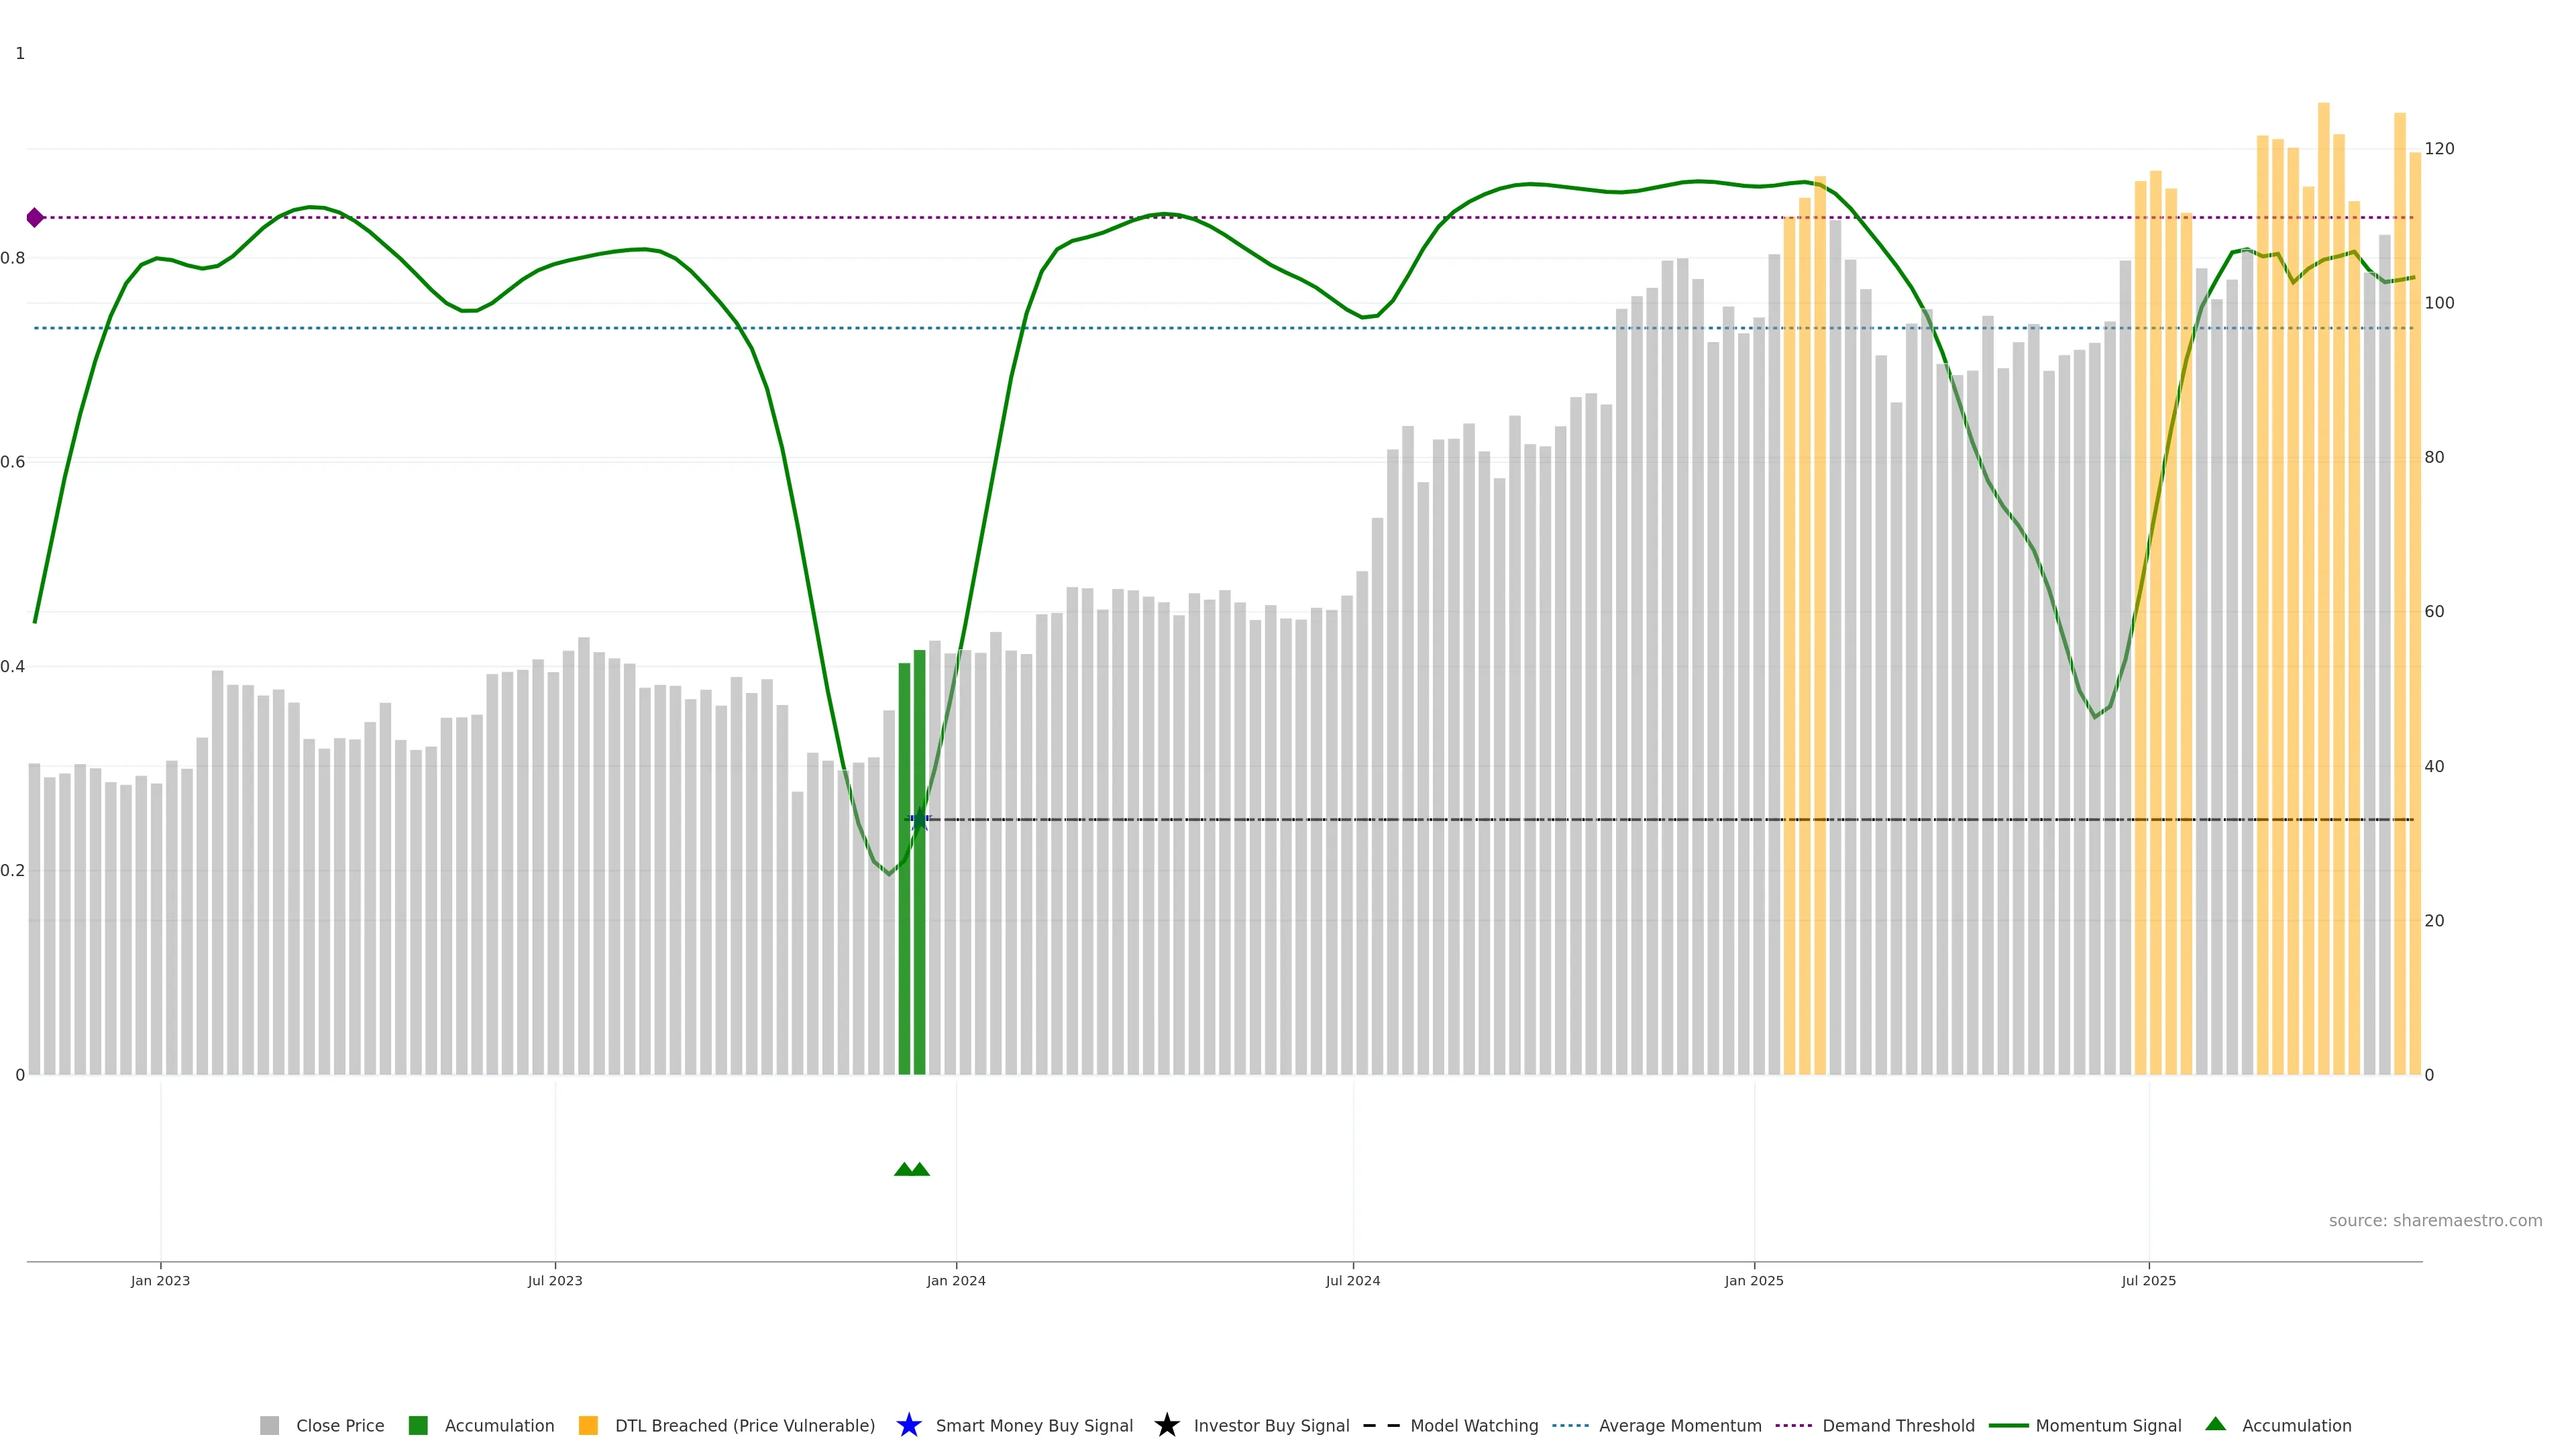2576x1449 pixels.
Task: Toggle the Close Price legend label
Action: click(x=340, y=1425)
